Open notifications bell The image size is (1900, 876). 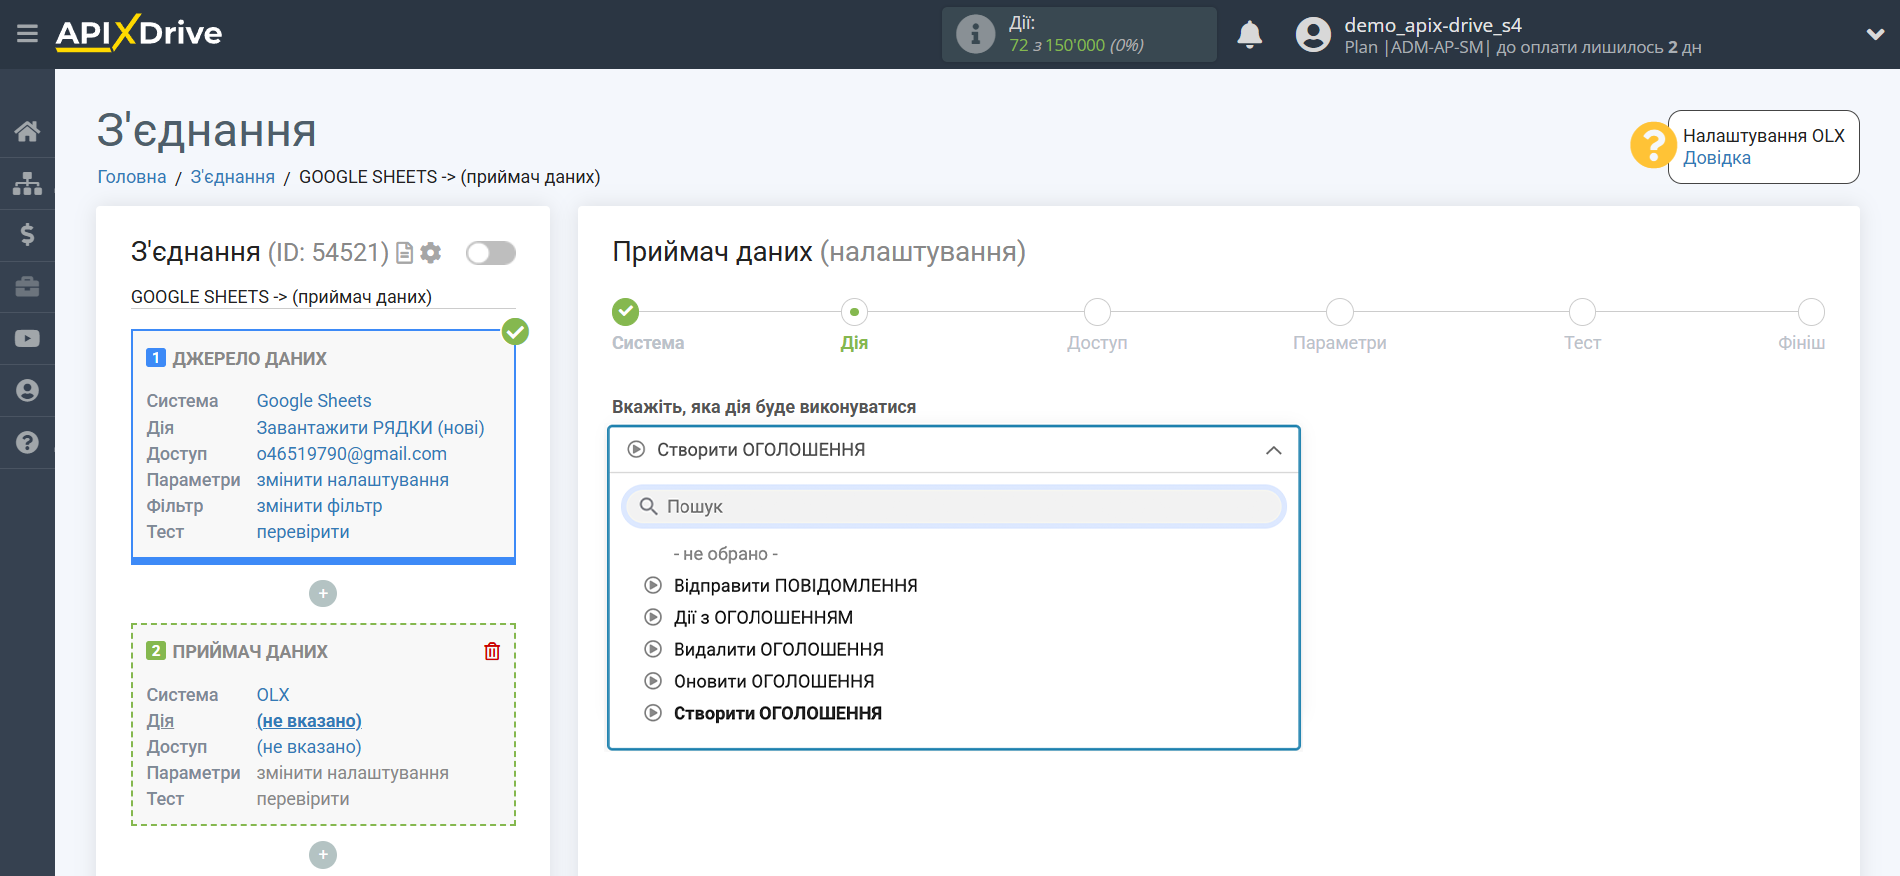pyautogui.click(x=1250, y=35)
